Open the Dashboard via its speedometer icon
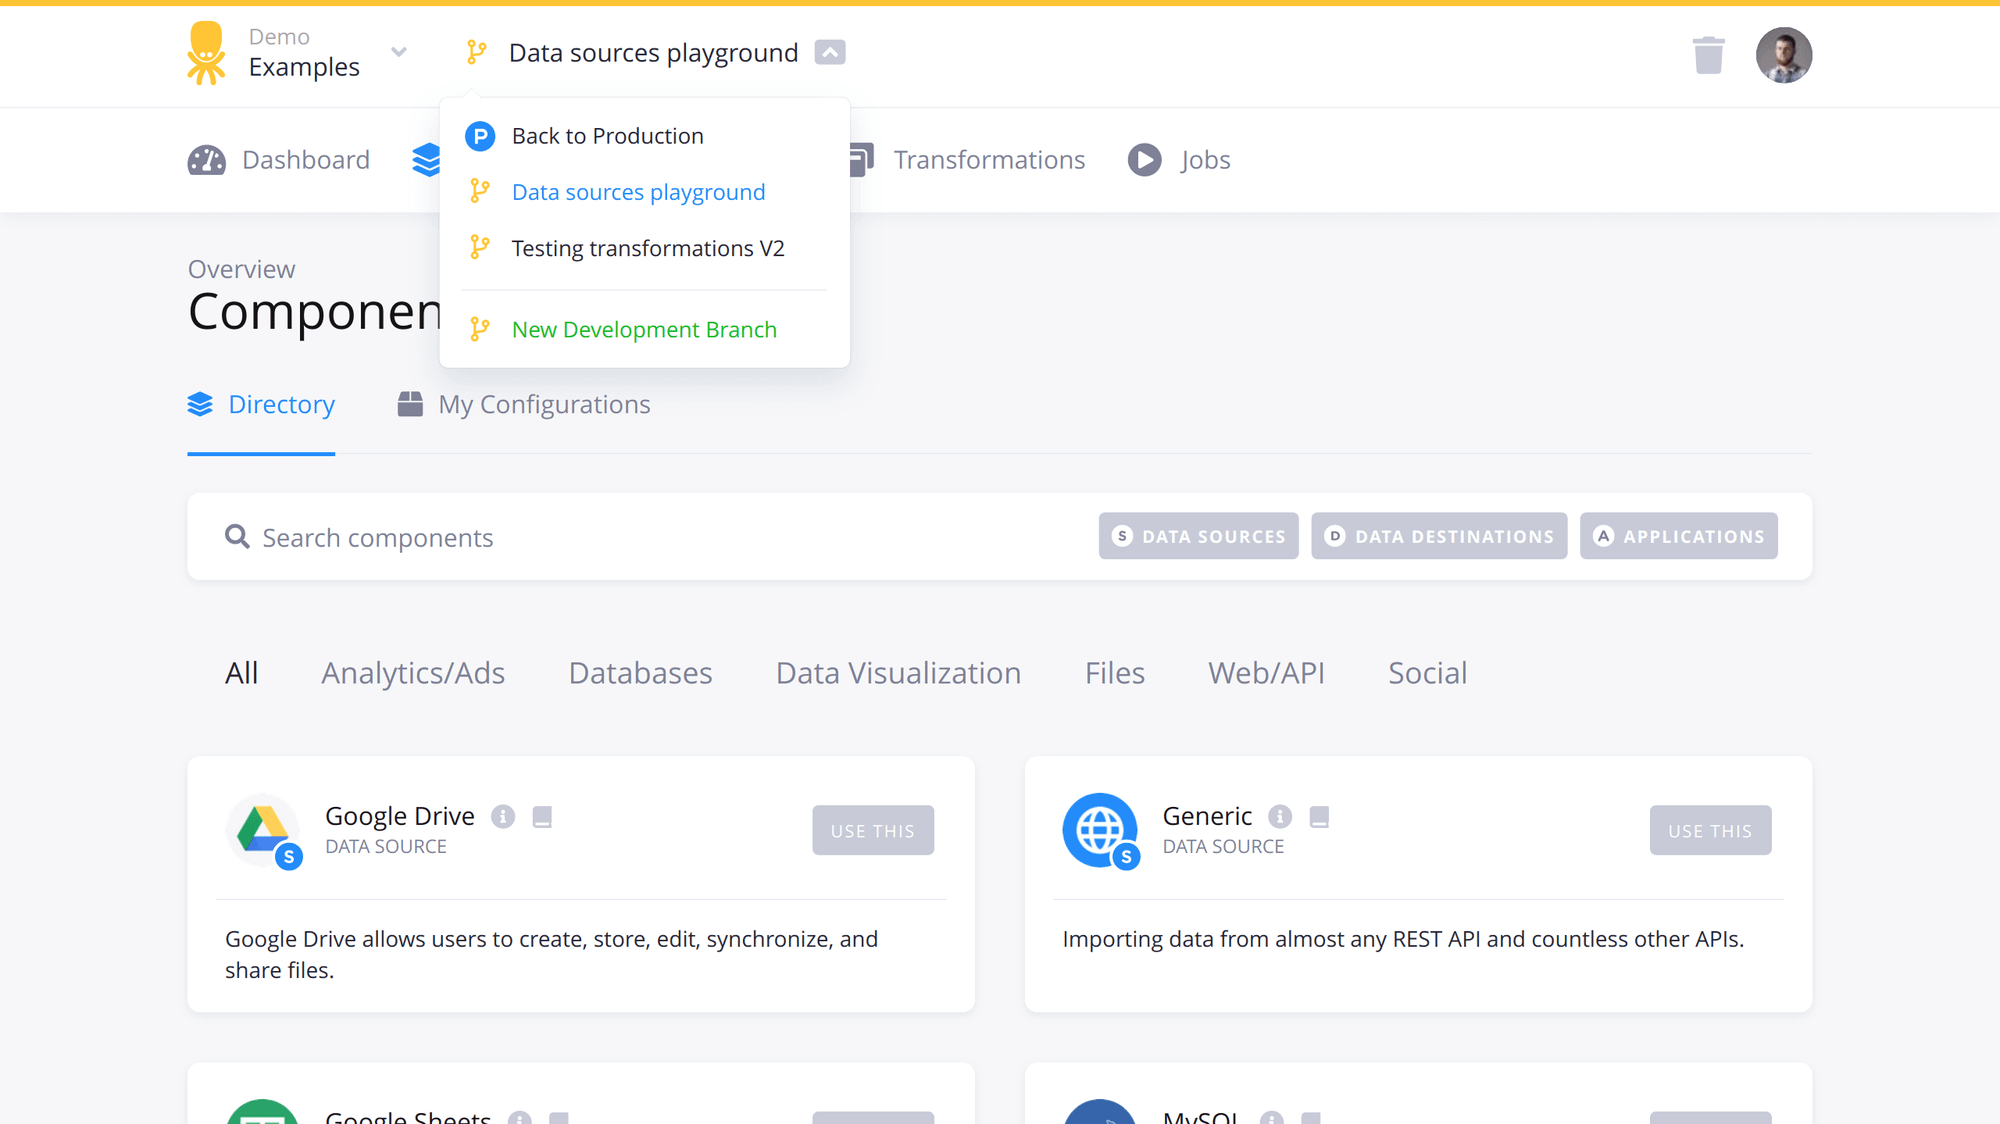Screen dimensions: 2000x1124 (206, 159)
